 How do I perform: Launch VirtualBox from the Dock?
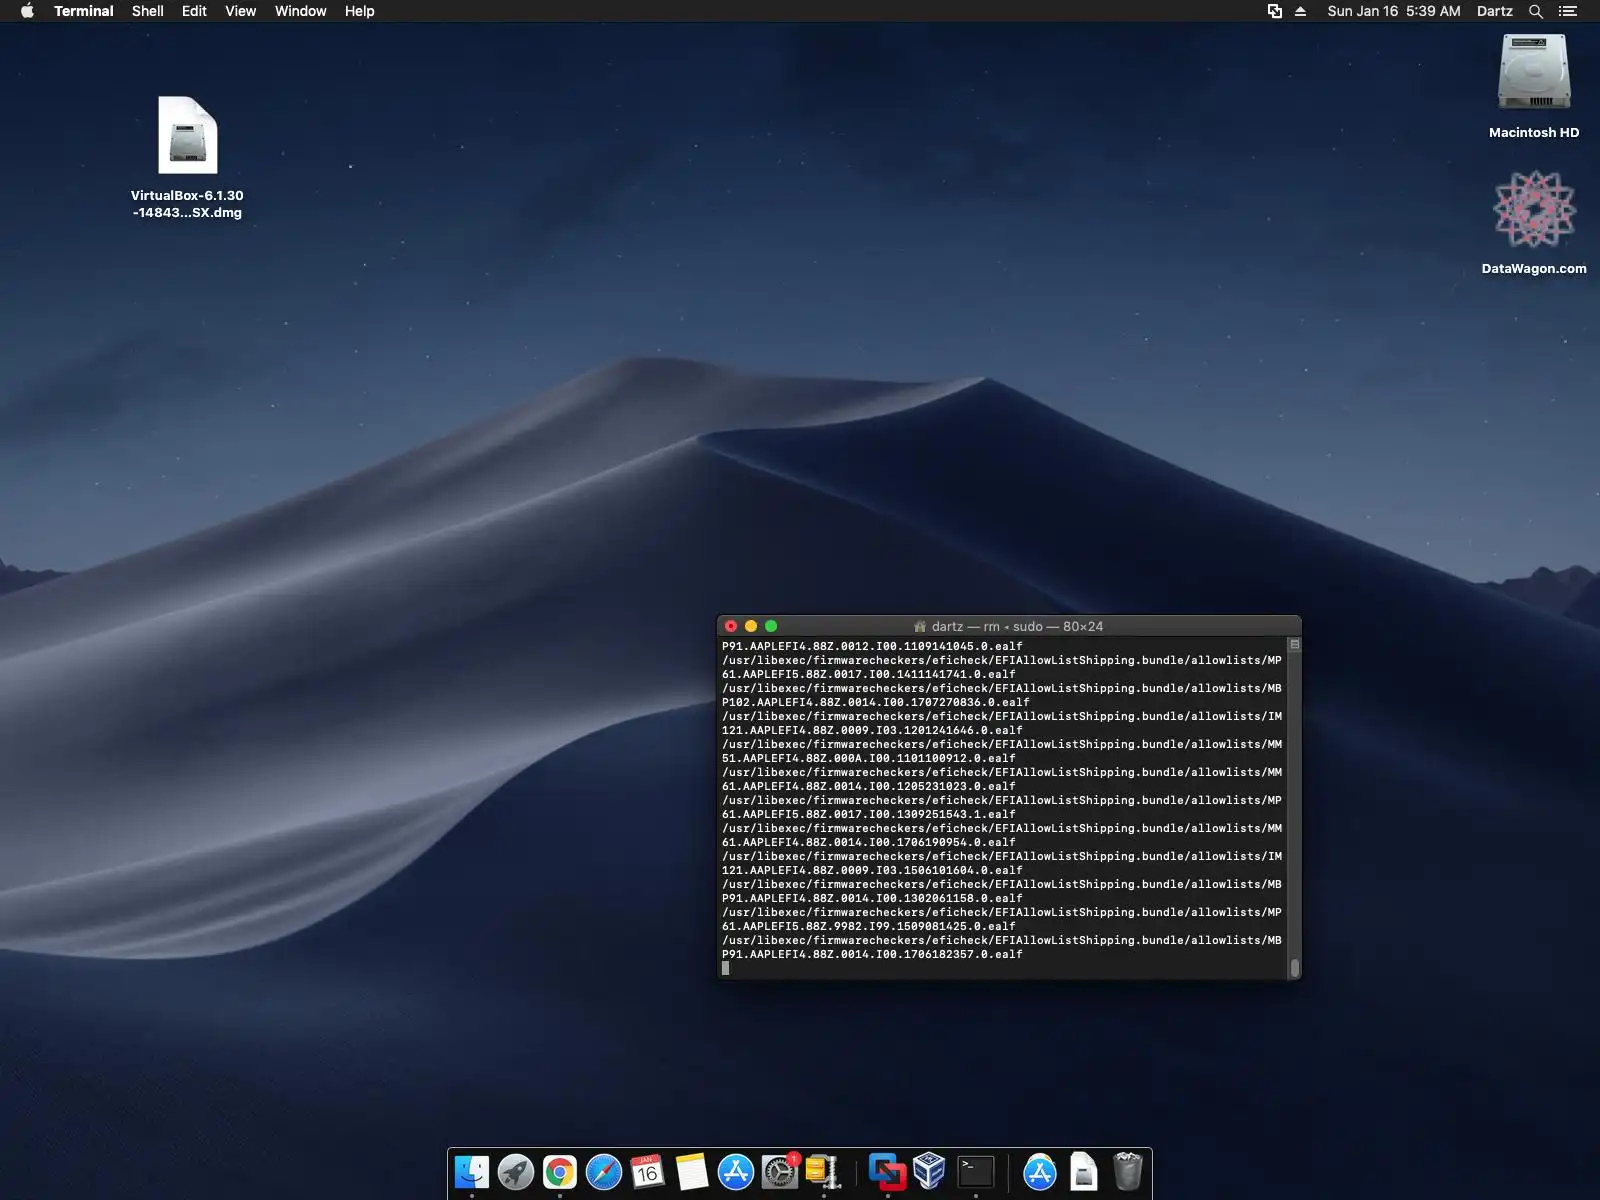pyautogui.click(x=930, y=1172)
